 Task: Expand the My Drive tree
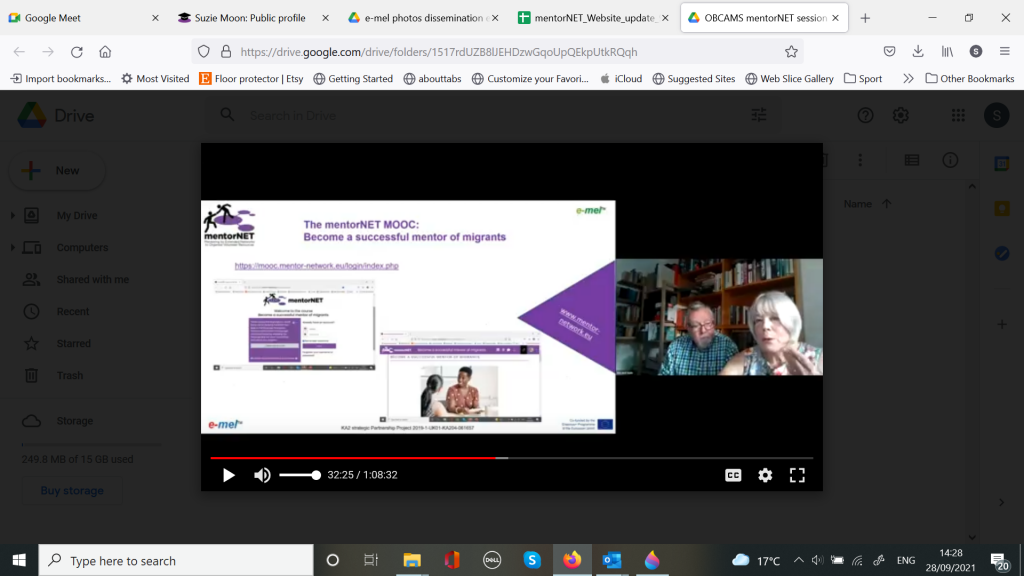click(12, 215)
